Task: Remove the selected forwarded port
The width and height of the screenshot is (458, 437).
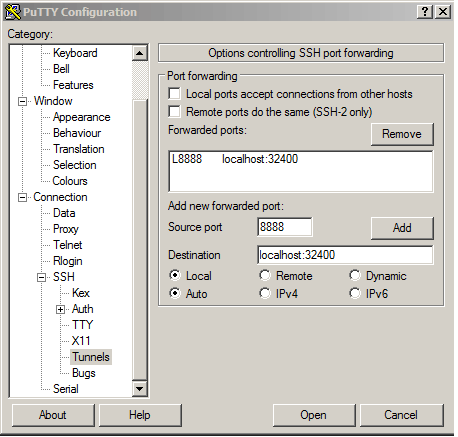Action: click(x=402, y=134)
